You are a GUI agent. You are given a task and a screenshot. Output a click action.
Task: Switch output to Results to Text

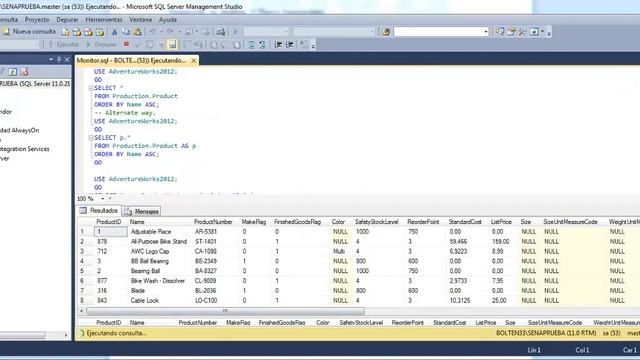tap(213, 44)
